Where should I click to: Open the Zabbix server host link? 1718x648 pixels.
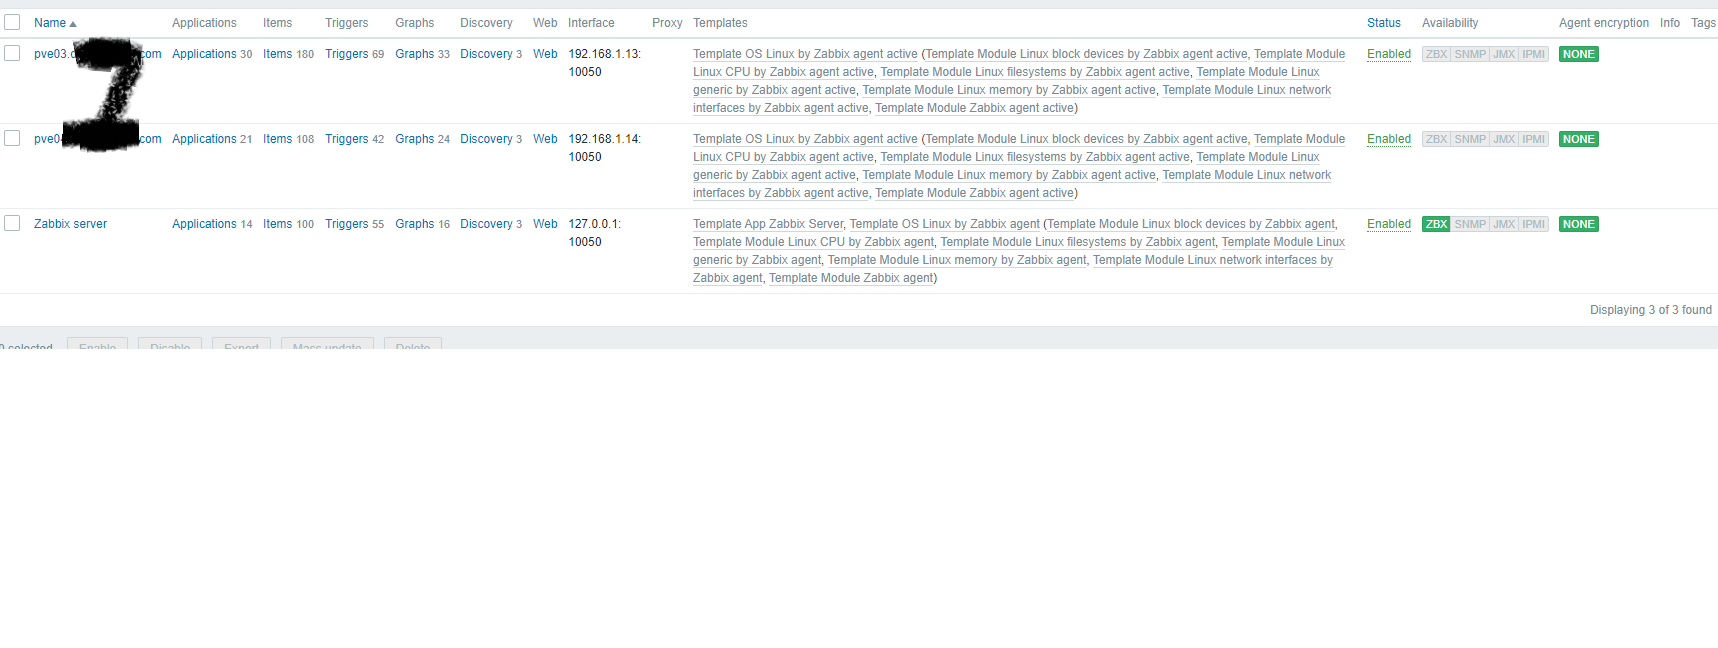coord(70,224)
